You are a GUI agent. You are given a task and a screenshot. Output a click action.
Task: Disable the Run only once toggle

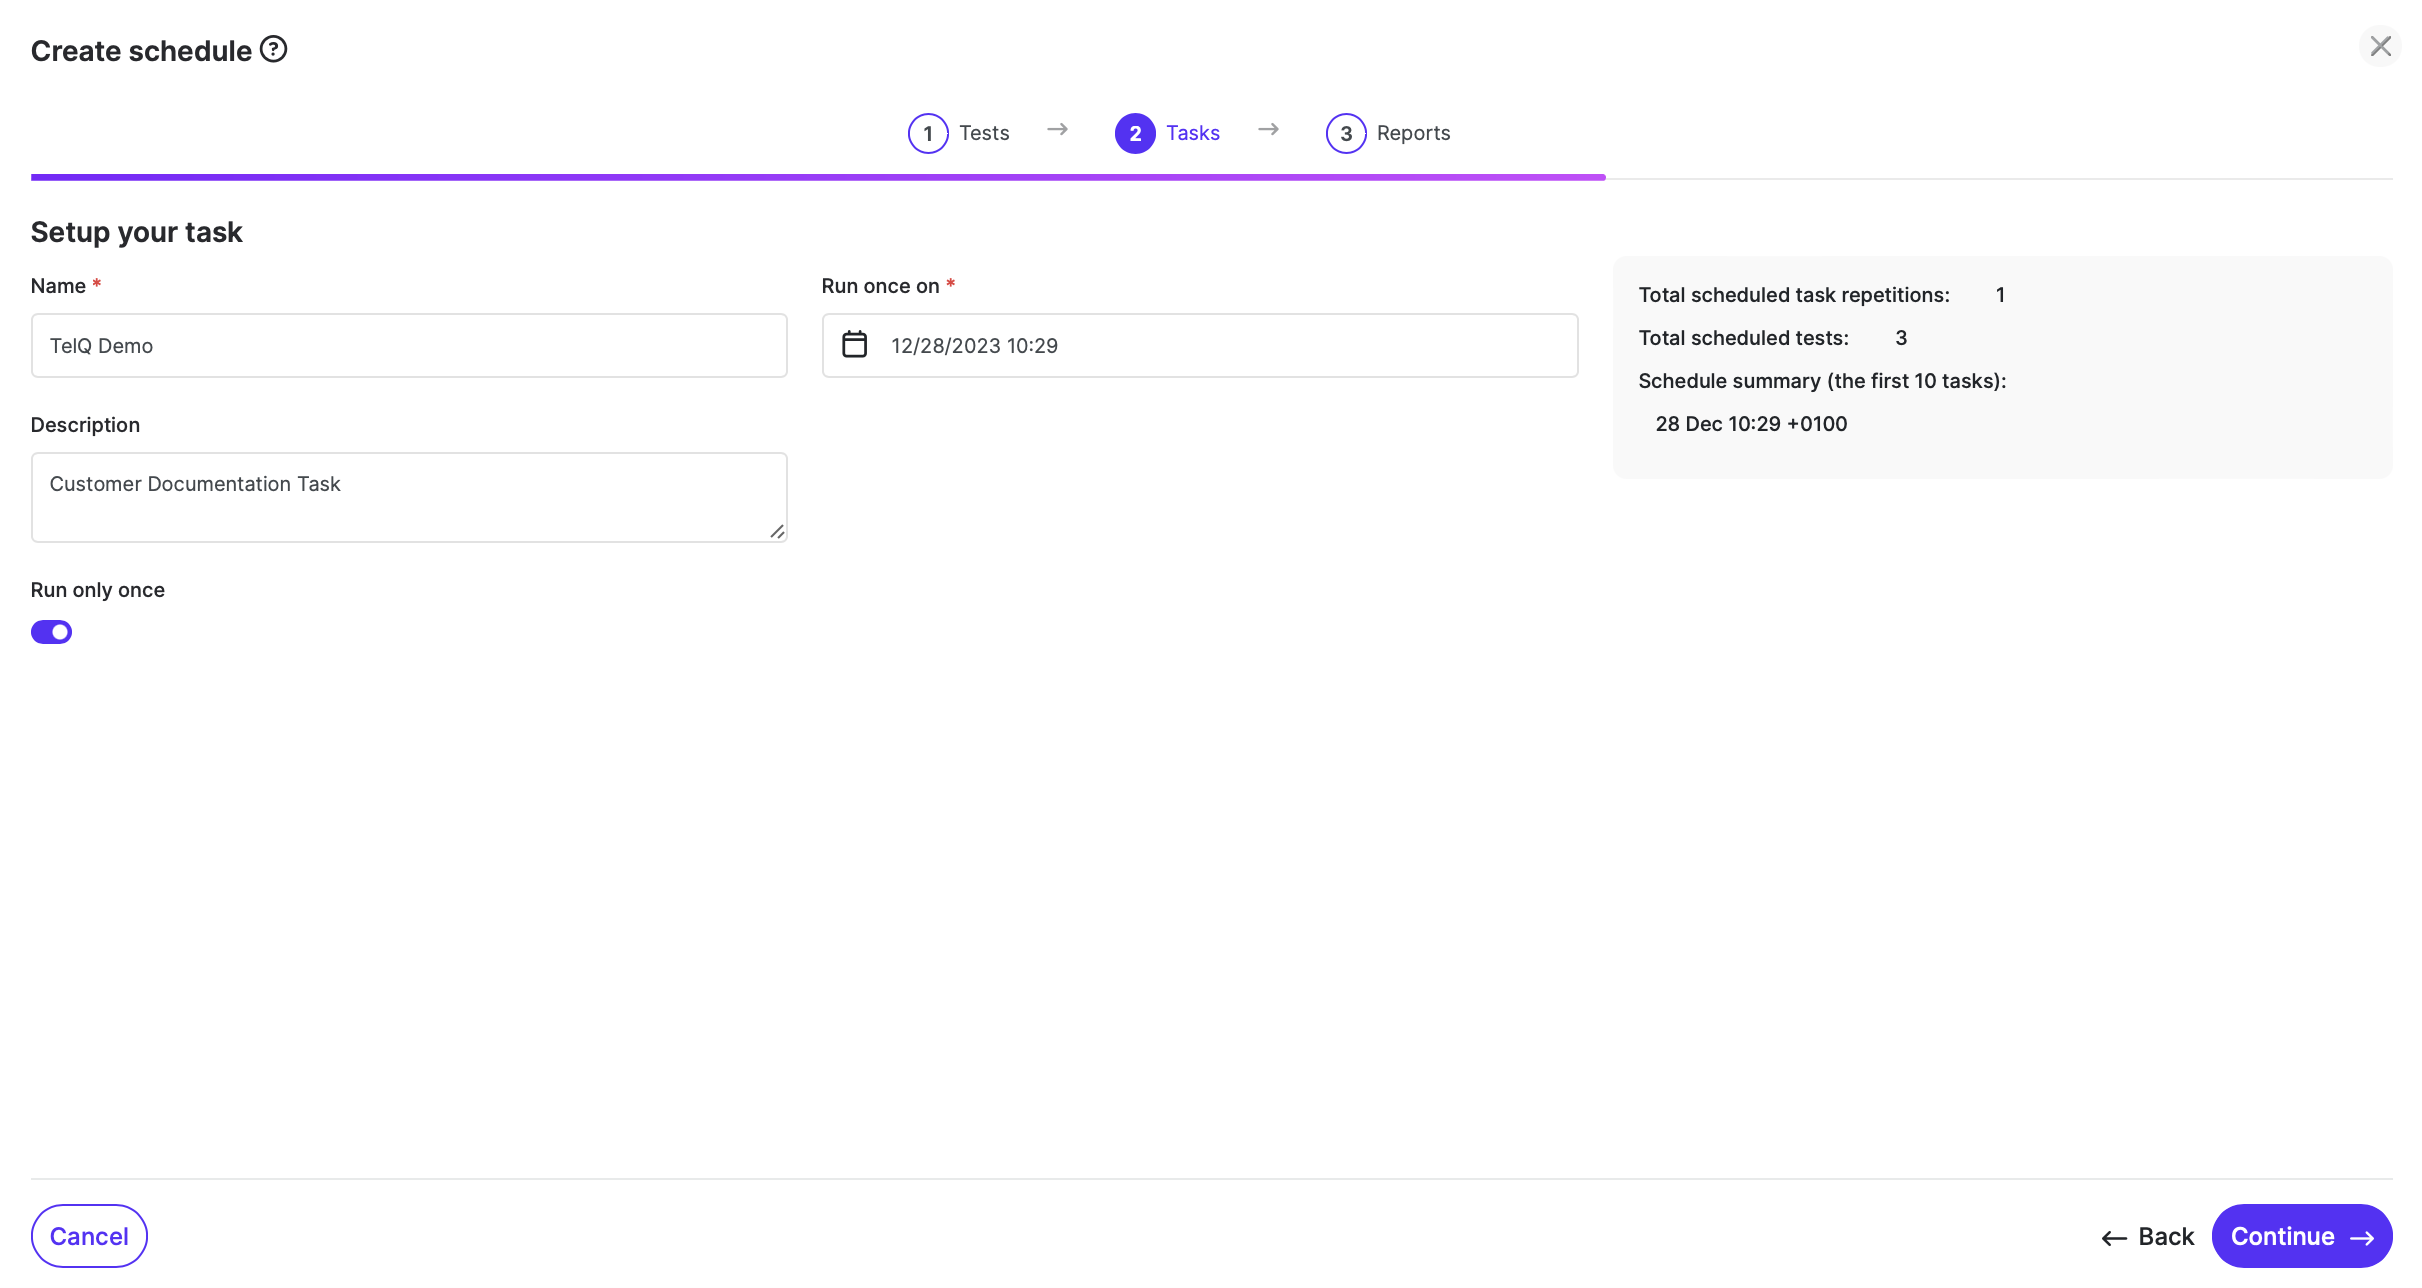52,632
